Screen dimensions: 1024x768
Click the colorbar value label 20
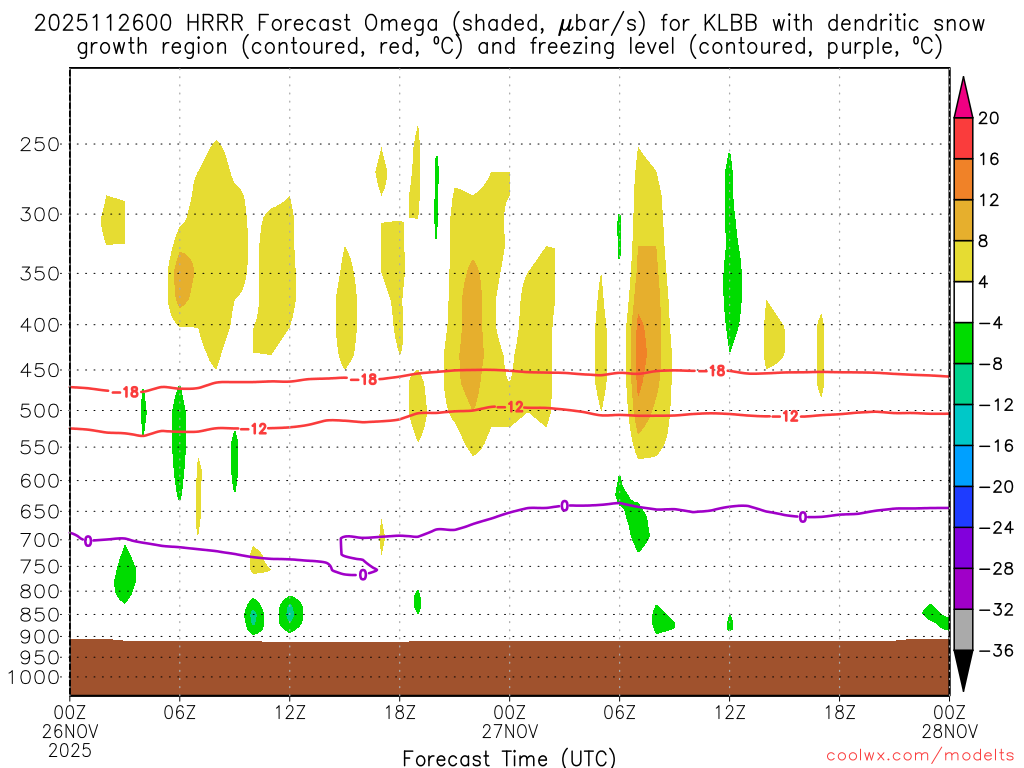click(x=989, y=118)
